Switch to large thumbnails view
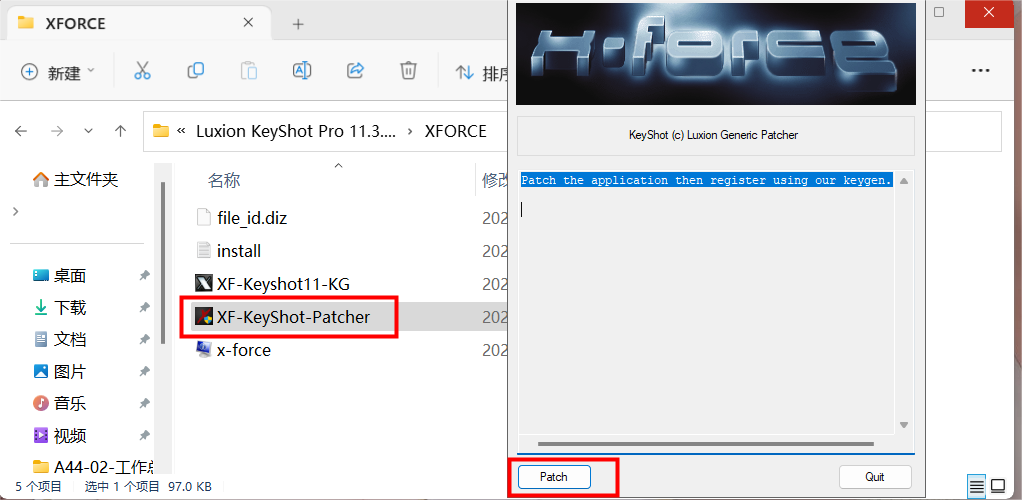Image resolution: width=1022 pixels, height=500 pixels. [998, 487]
